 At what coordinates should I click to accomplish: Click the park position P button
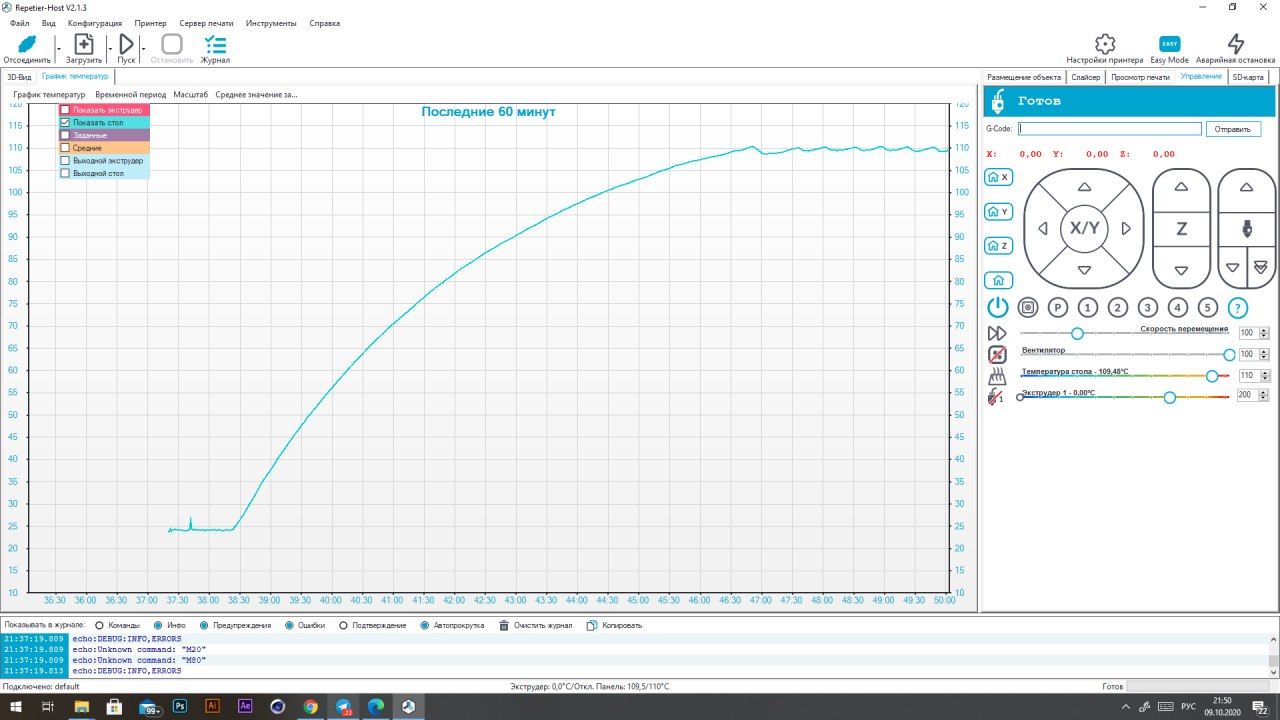1058,308
